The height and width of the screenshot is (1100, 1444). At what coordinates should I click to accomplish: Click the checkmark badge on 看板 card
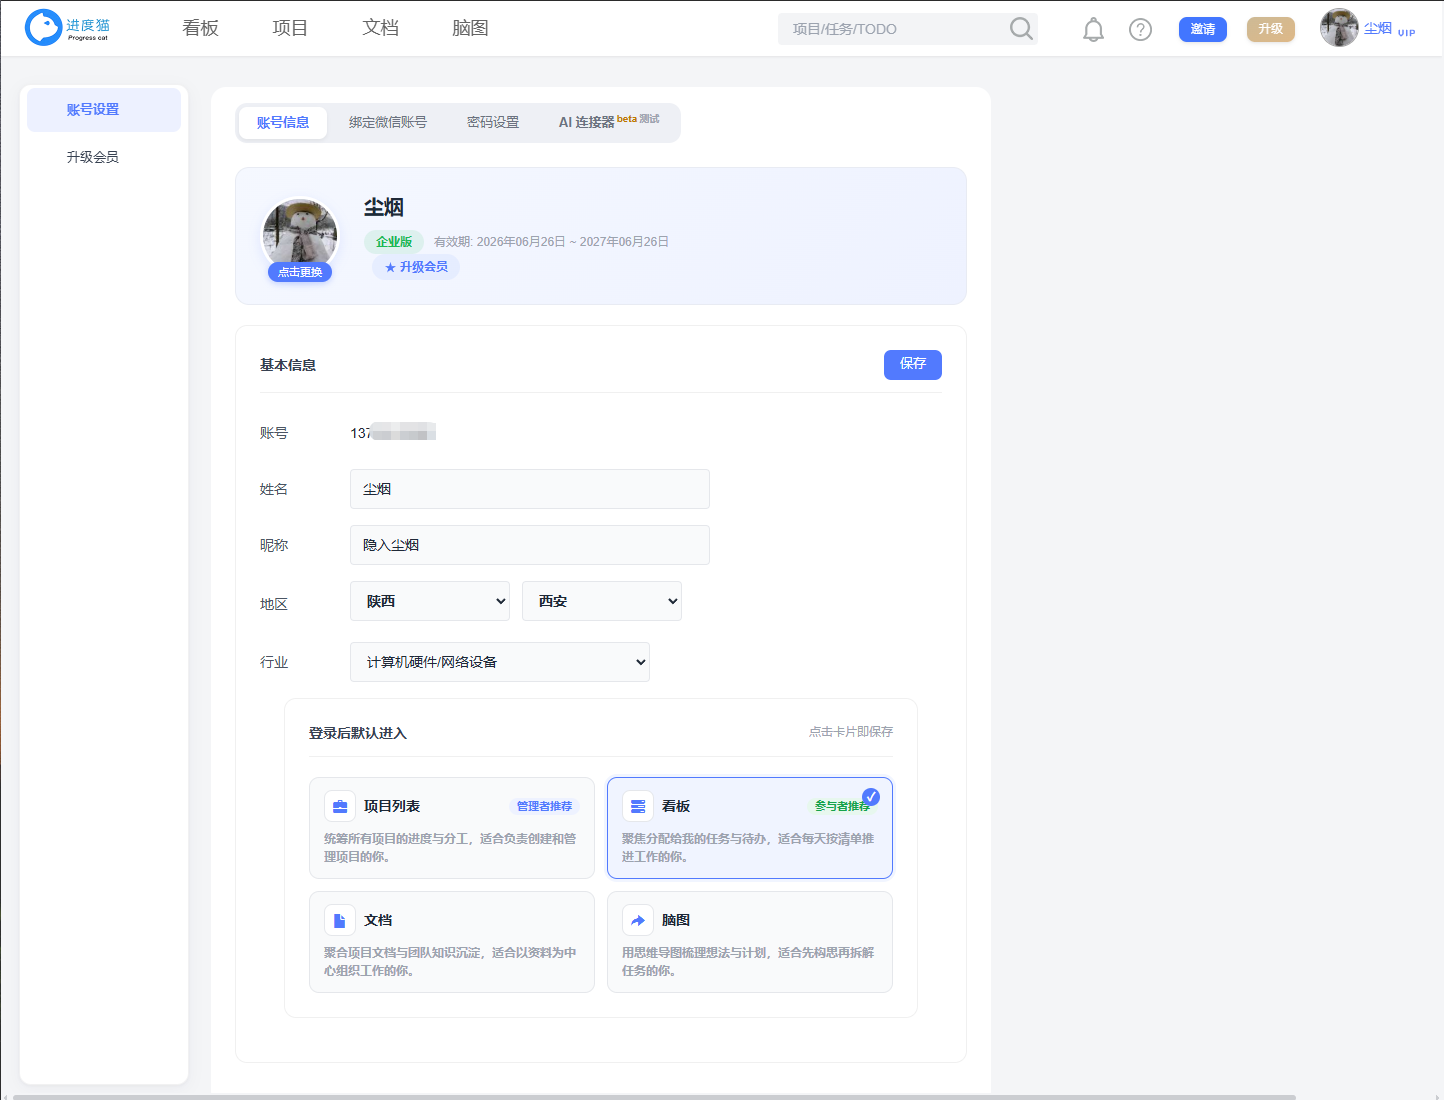(x=871, y=797)
